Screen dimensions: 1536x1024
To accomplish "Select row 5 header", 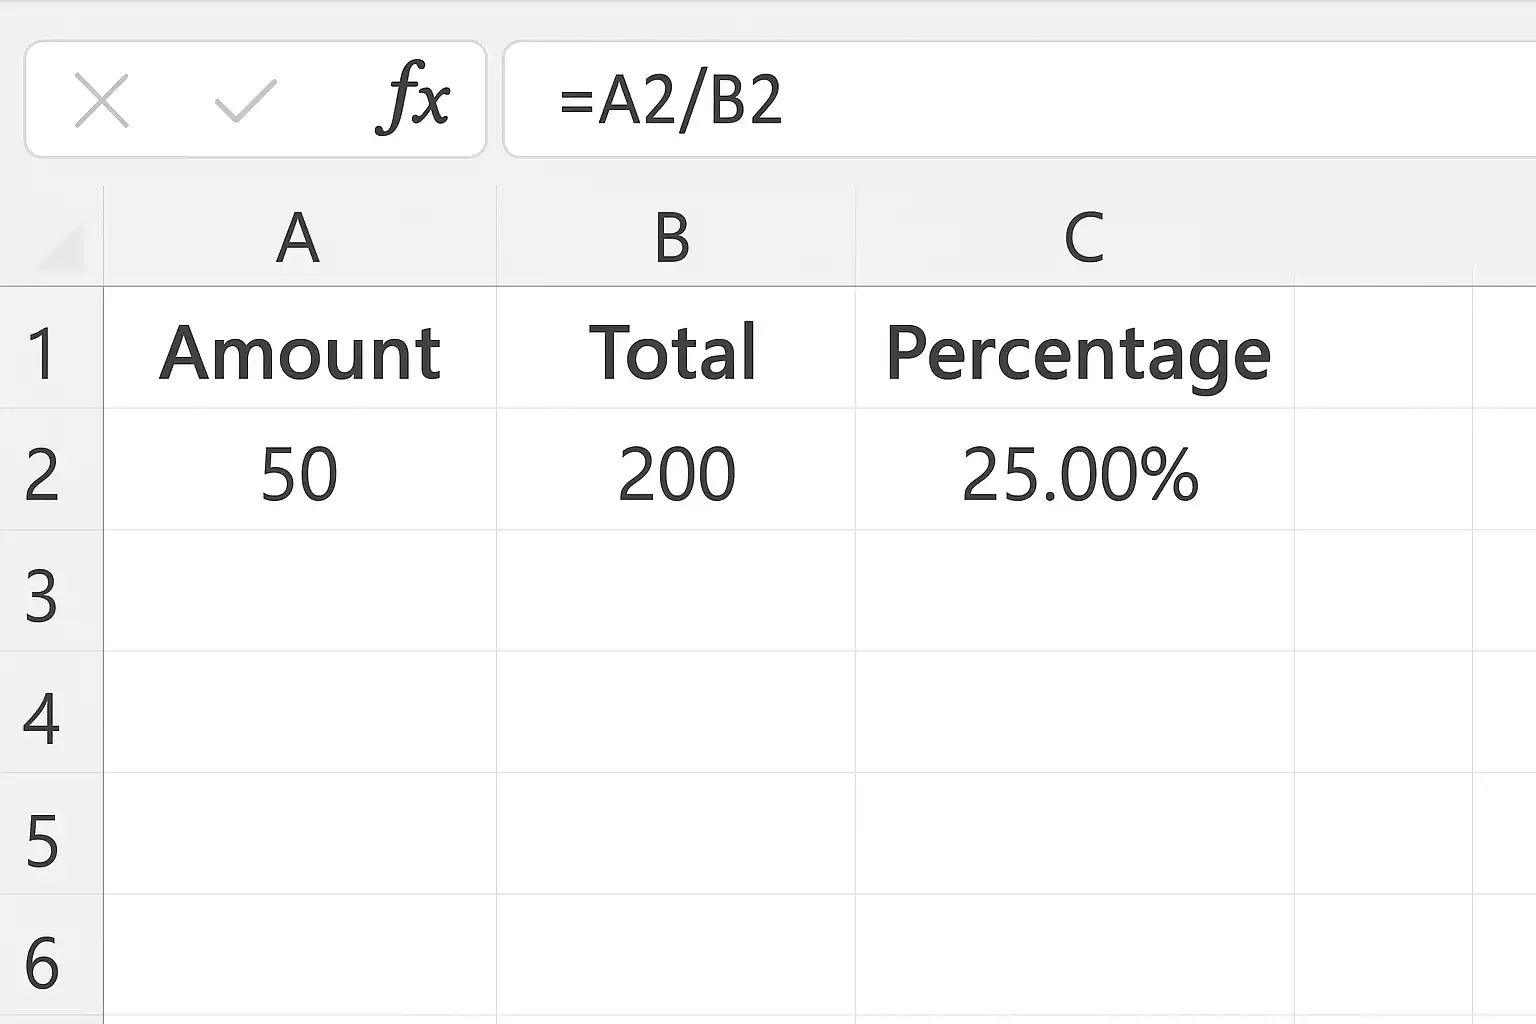I will (42, 840).
